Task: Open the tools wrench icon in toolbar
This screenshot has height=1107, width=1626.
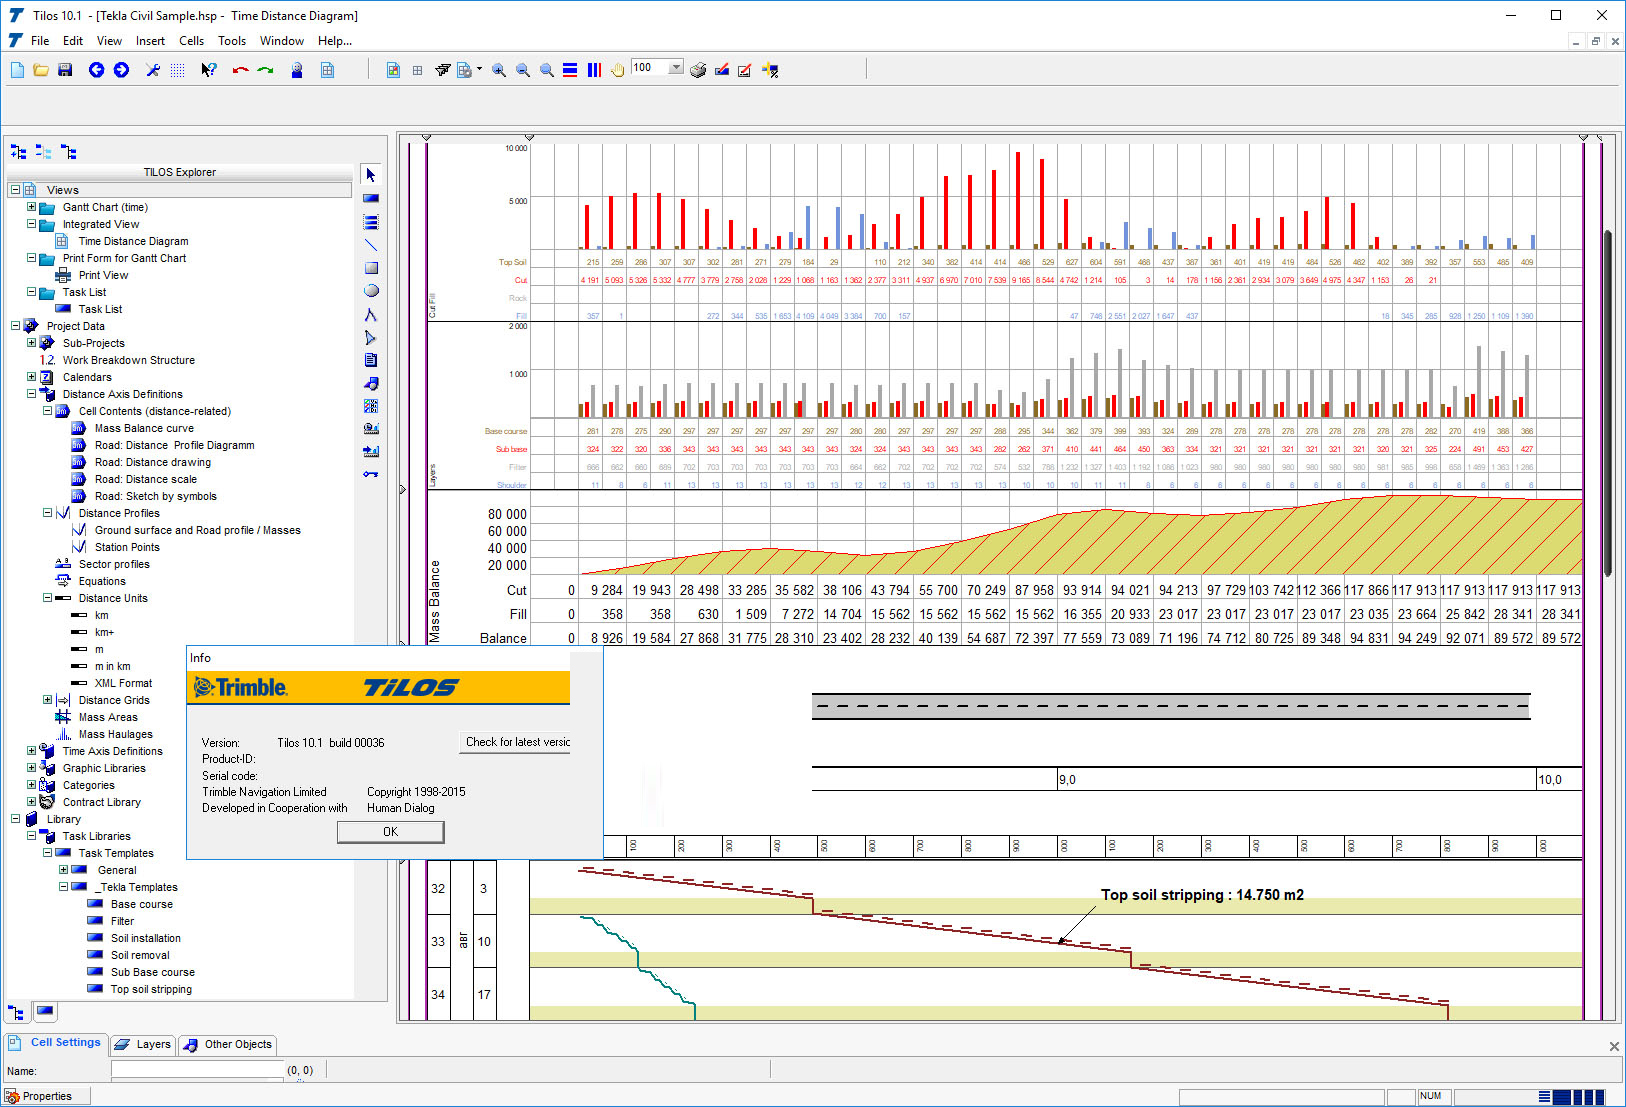Action: (153, 70)
